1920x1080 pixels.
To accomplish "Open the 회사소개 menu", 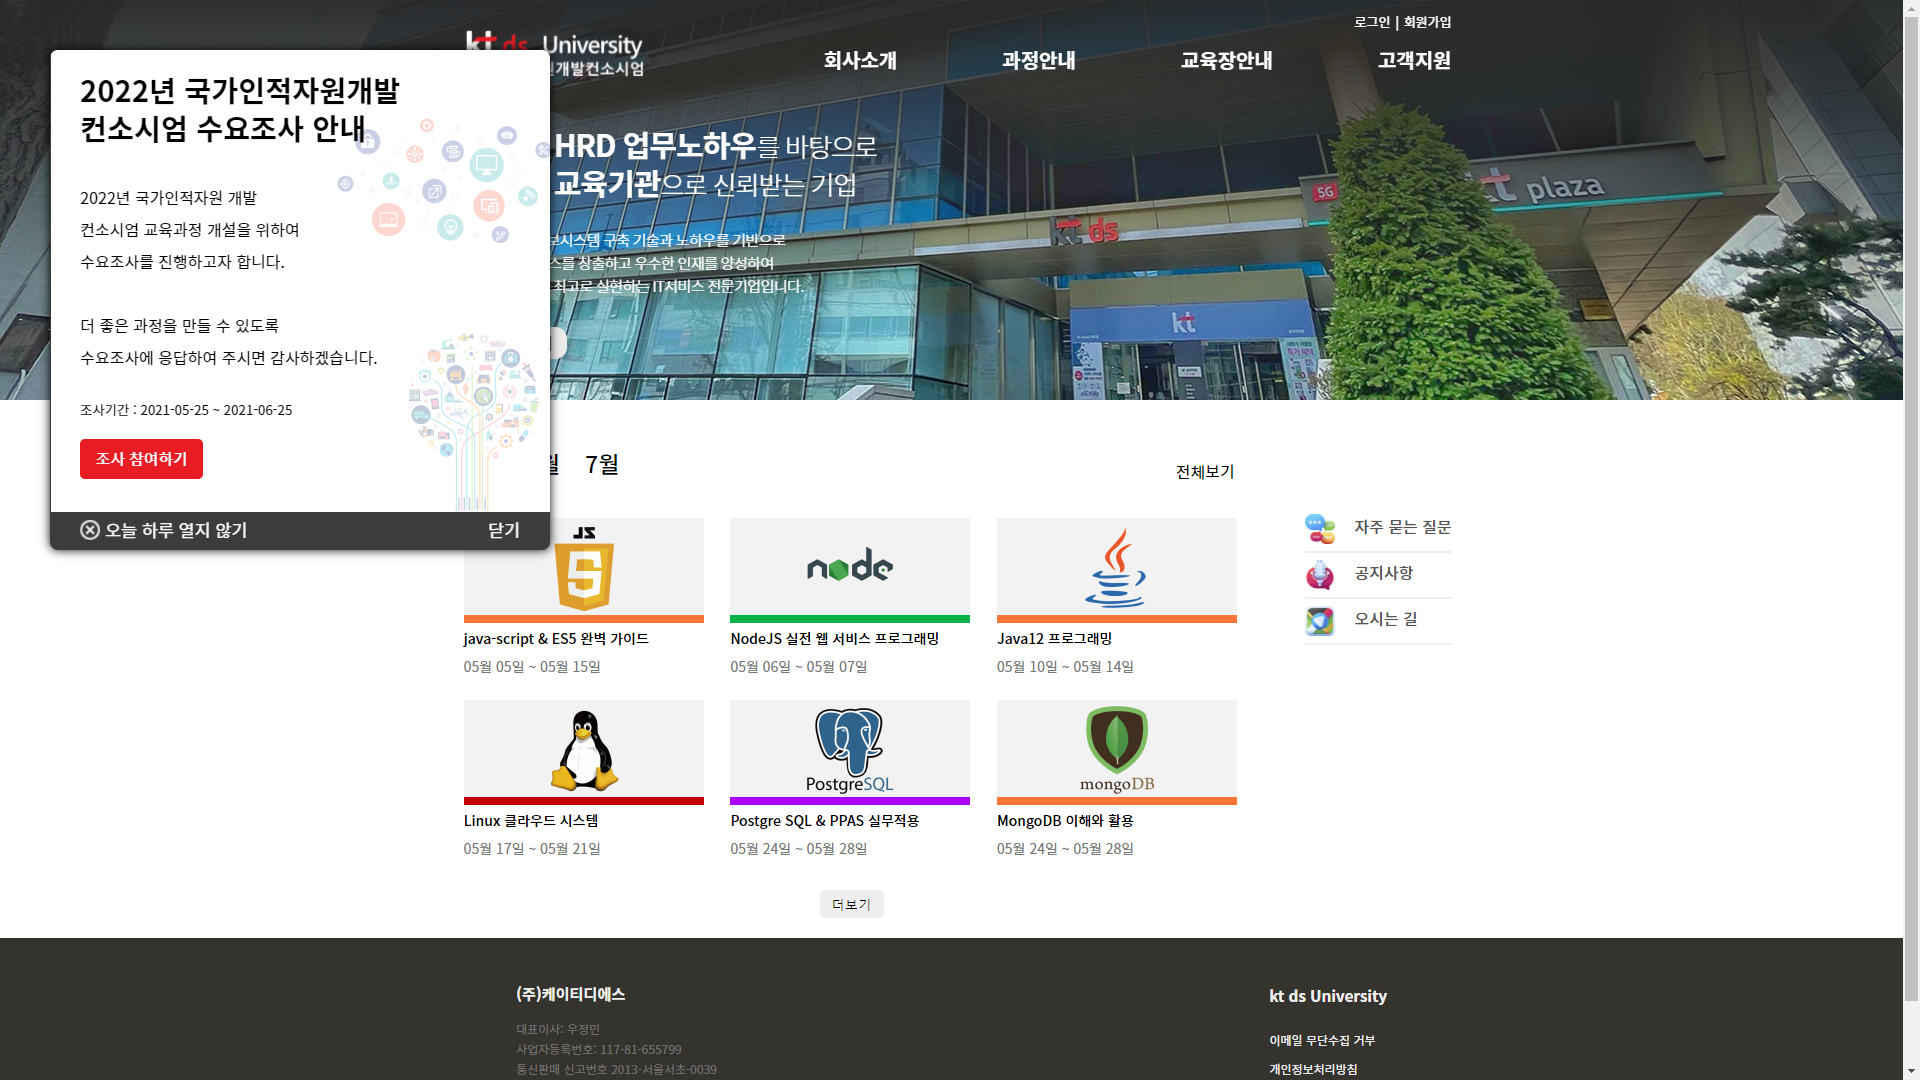I will tap(859, 60).
